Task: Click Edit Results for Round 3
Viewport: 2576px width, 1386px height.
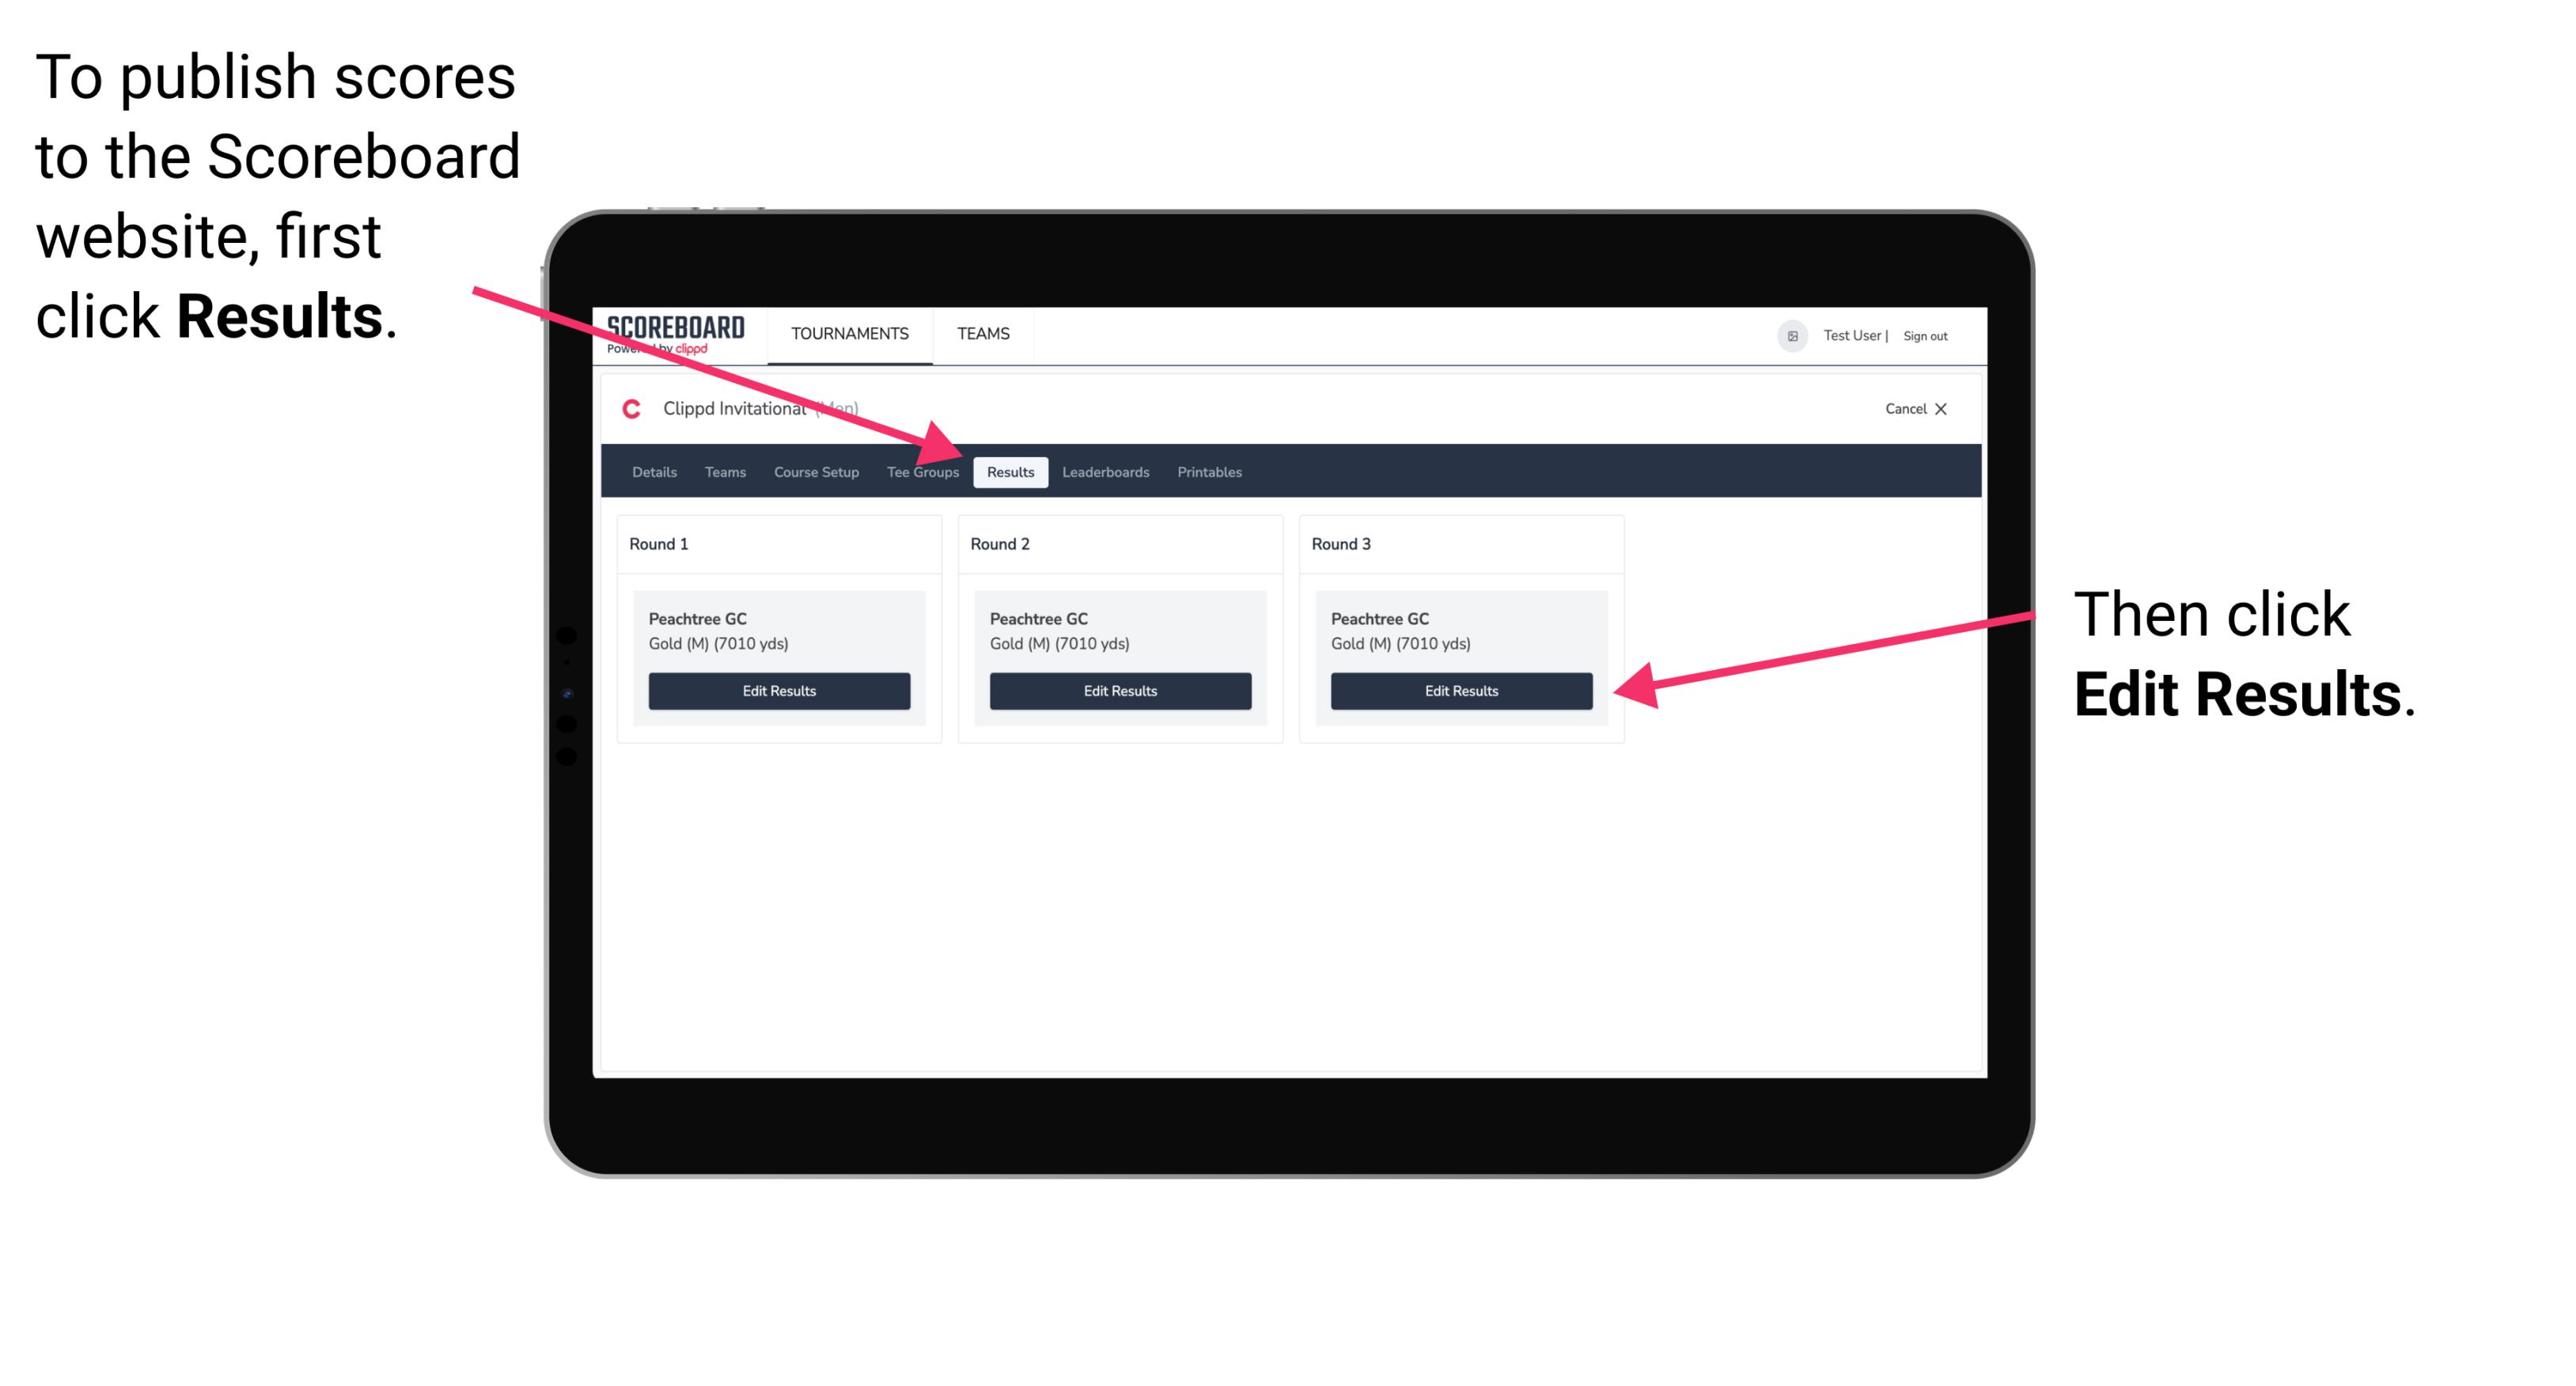Action: [1460, 691]
